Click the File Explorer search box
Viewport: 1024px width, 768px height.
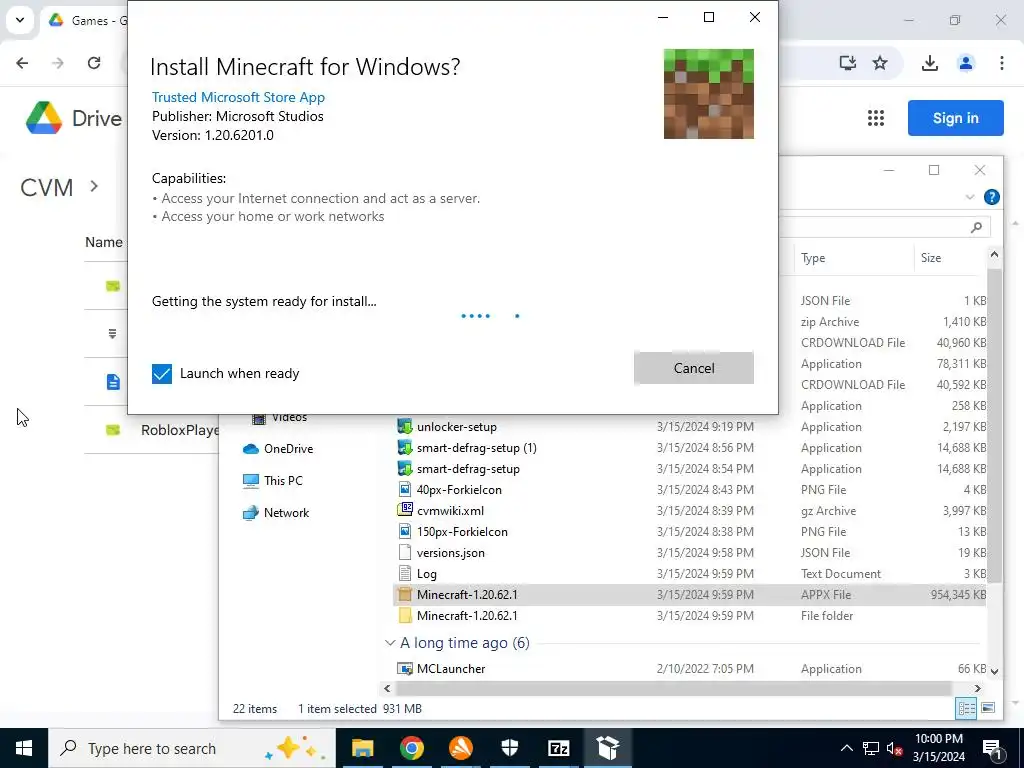coord(885,227)
